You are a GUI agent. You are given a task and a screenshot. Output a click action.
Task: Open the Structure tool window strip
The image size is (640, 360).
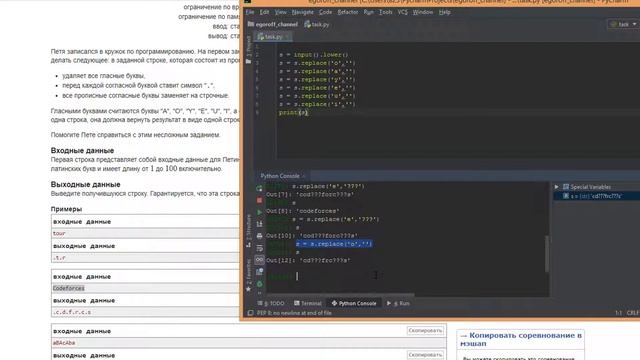[248, 231]
